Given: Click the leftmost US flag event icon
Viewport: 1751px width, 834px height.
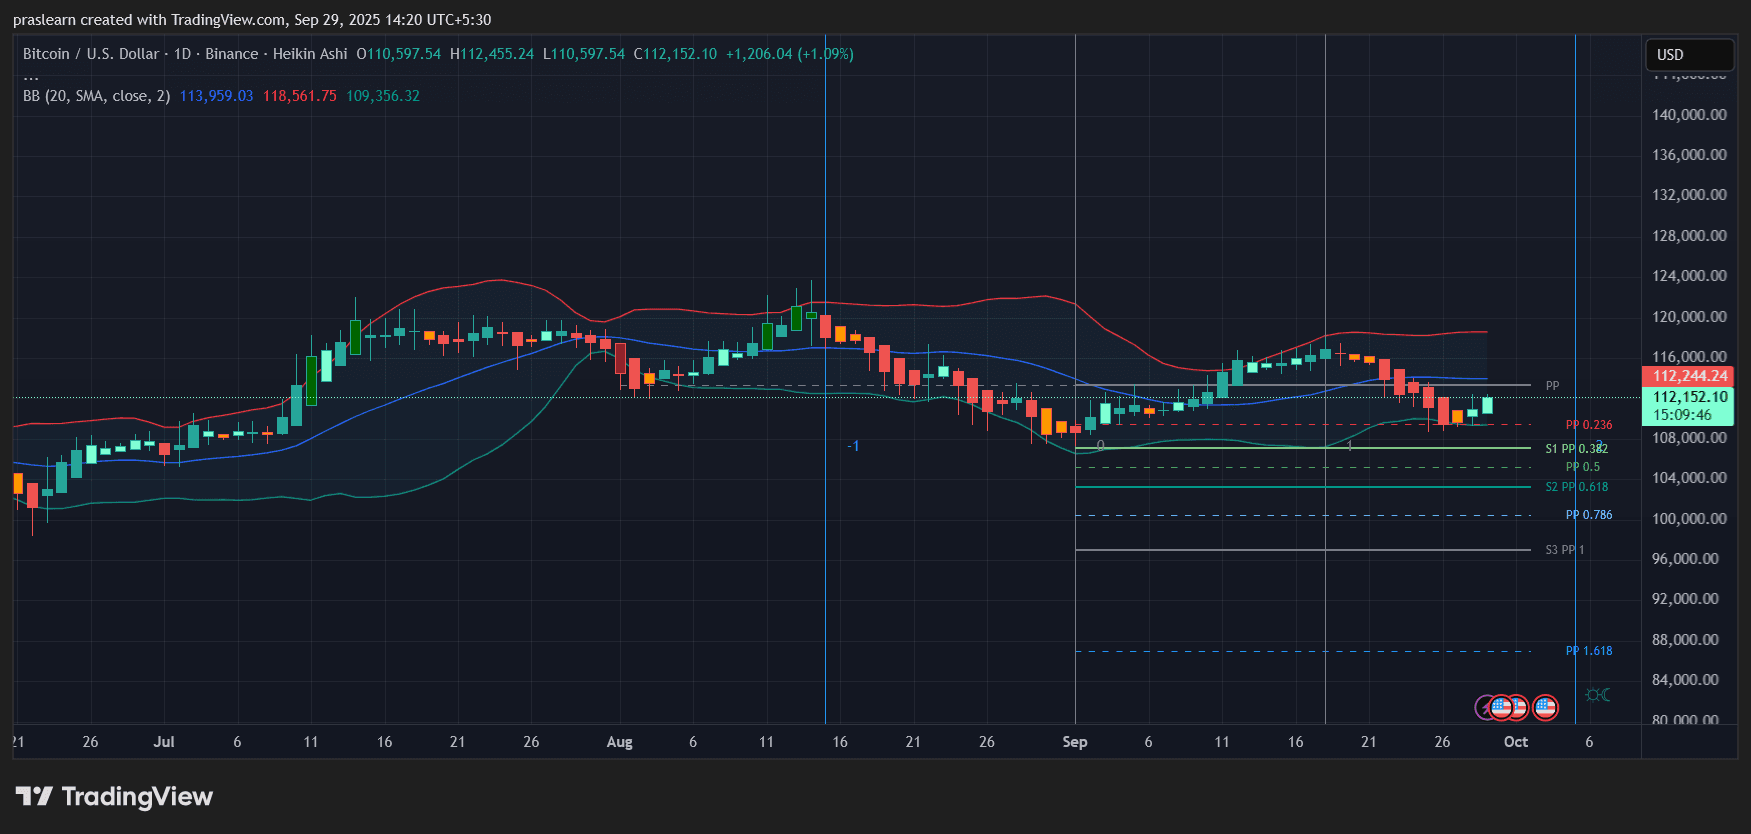Looking at the screenshot, I should 1501,708.
